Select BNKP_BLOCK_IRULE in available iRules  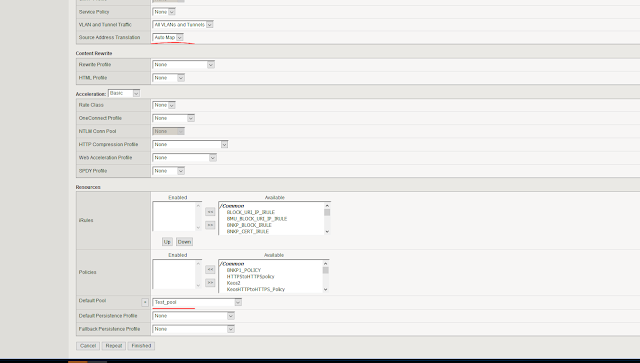click(249, 225)
